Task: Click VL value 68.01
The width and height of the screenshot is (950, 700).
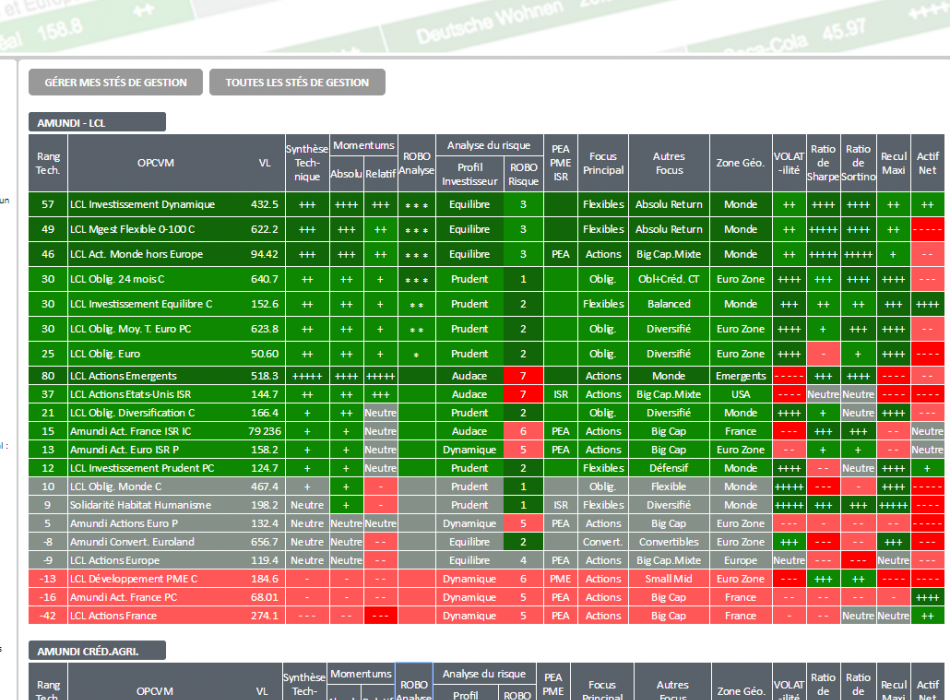Action: pyautogui.click(x=265, y=597)
